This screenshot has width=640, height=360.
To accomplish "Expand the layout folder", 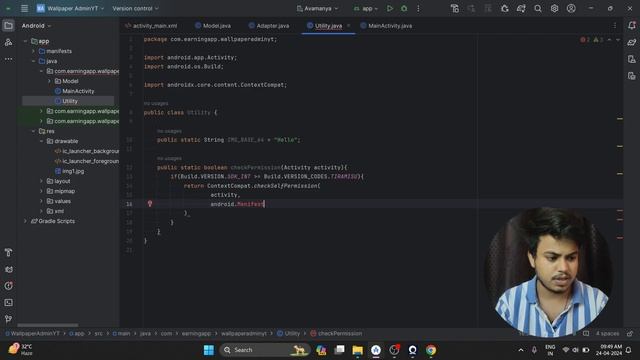I will tap(41, 181).
